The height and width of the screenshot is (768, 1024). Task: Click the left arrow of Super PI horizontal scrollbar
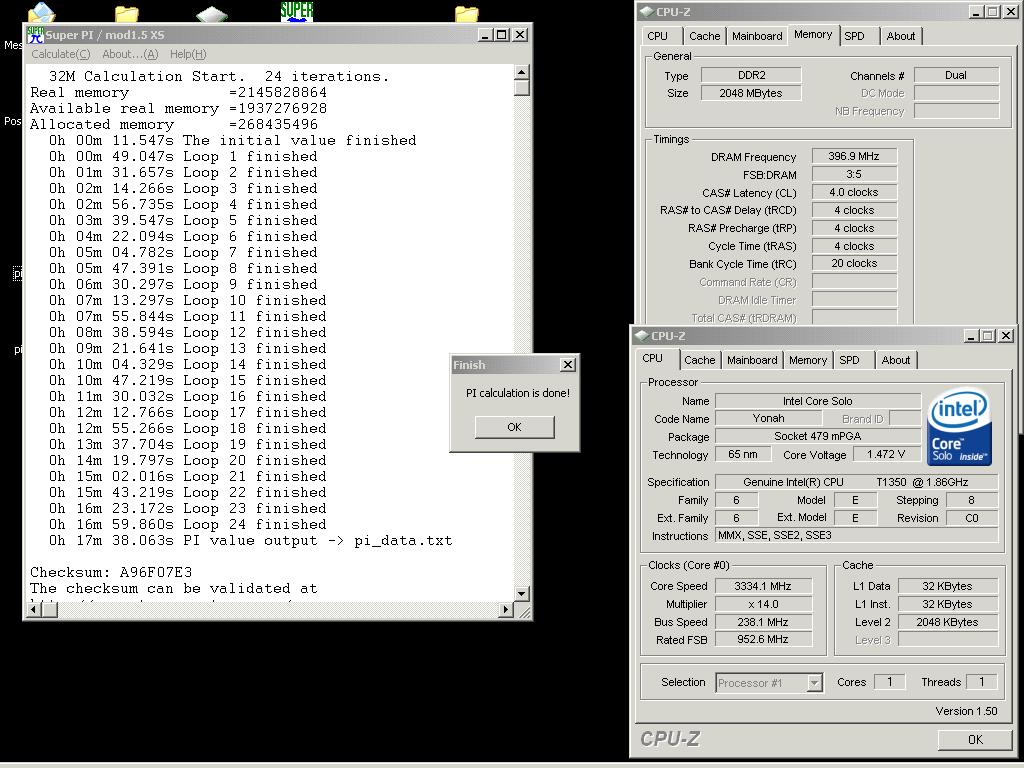(x=34, y=609)
